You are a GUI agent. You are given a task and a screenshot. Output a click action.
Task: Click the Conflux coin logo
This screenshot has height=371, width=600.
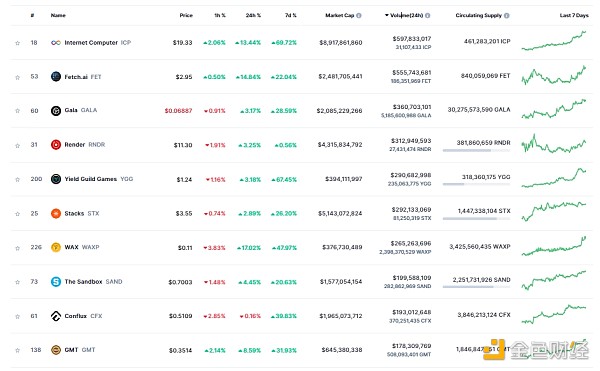click(x=56, y=316)
